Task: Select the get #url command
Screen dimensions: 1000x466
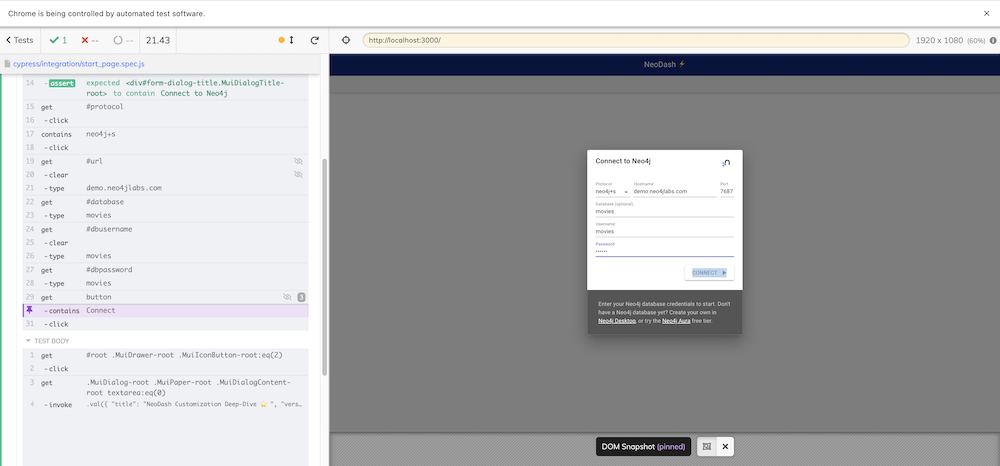Action: click(x=166, y=161)
